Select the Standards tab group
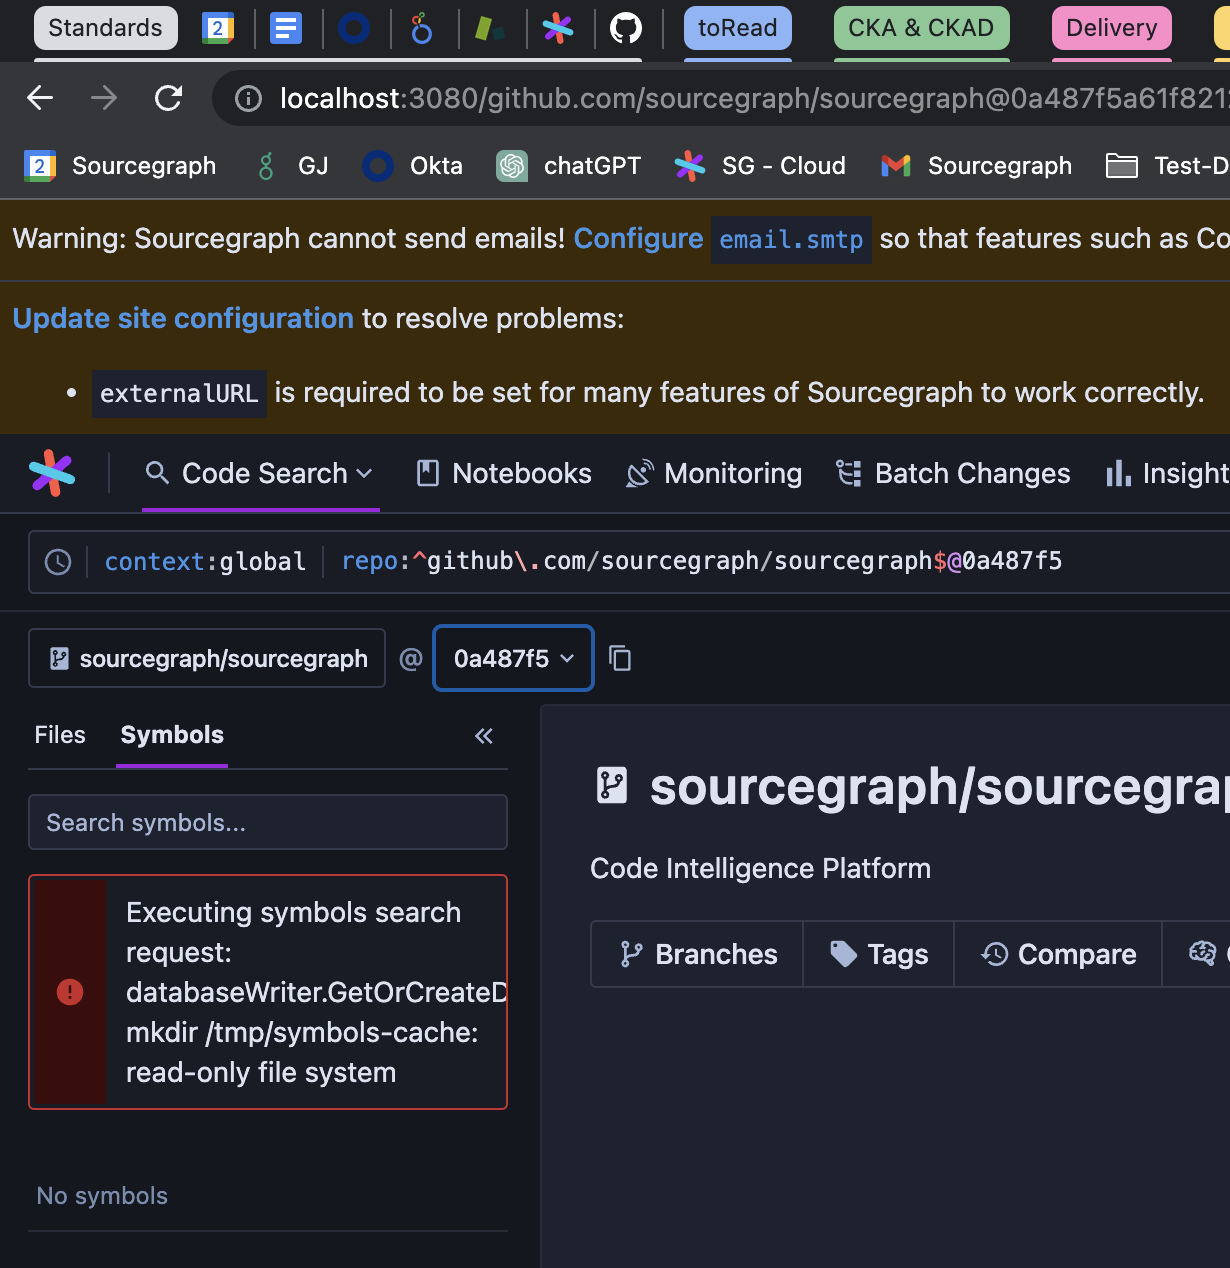This screenshot has height=1268, width=1230. [106, 28]
